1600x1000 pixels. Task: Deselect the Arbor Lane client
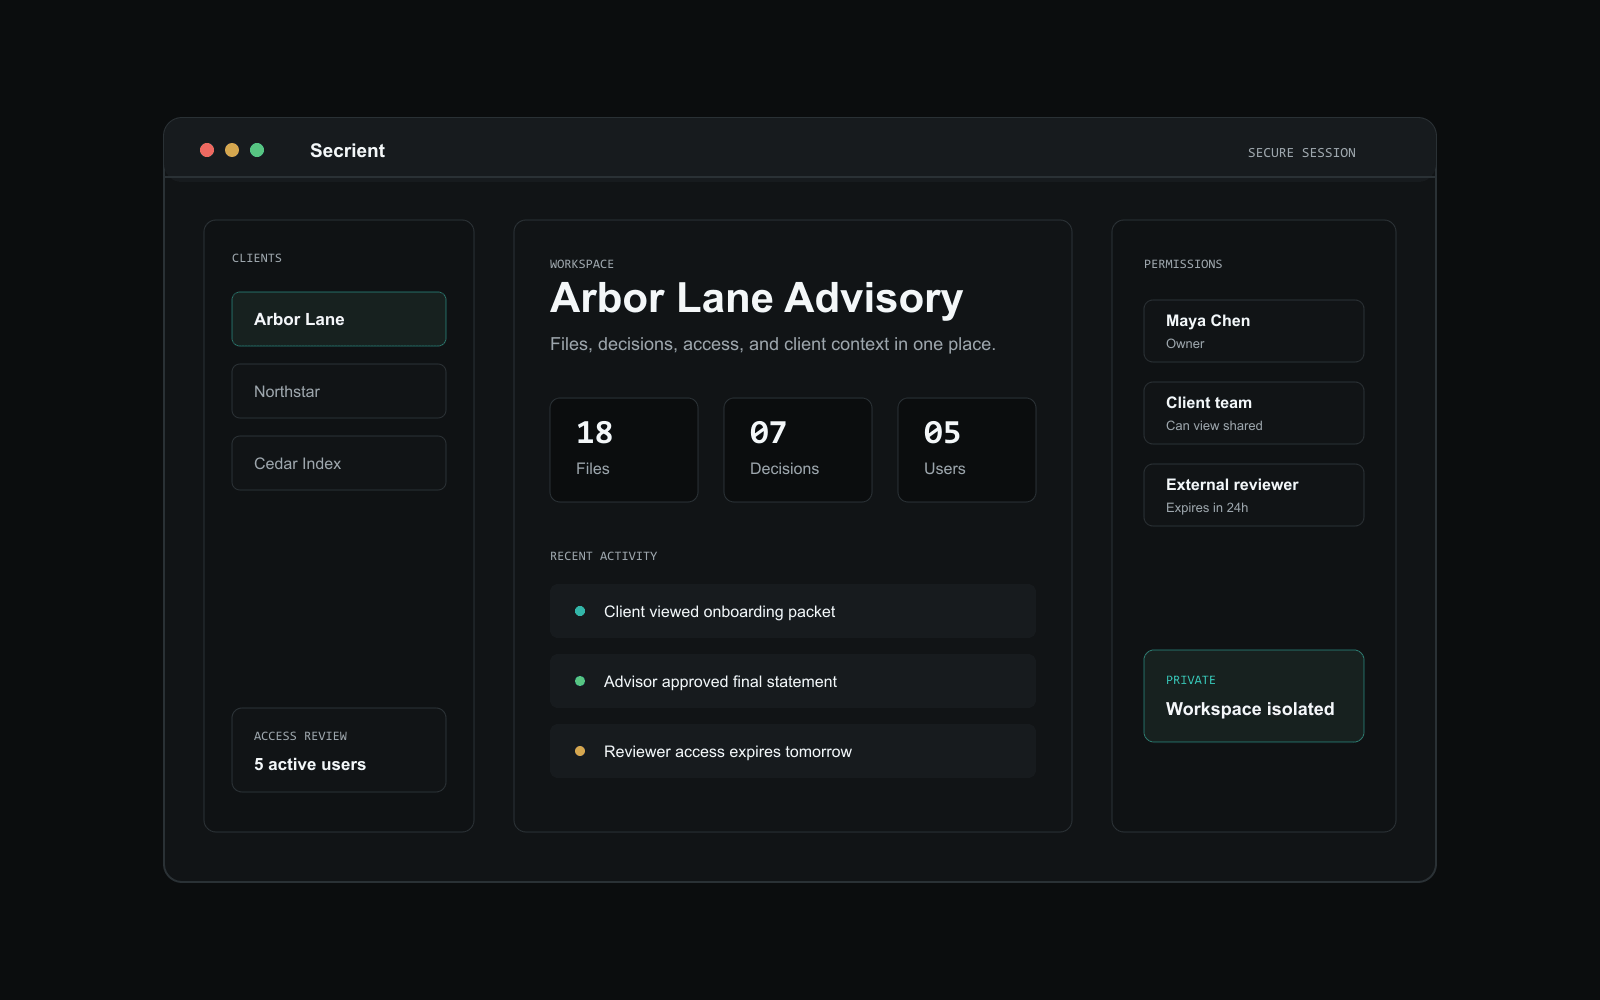[x=338, y=319]
